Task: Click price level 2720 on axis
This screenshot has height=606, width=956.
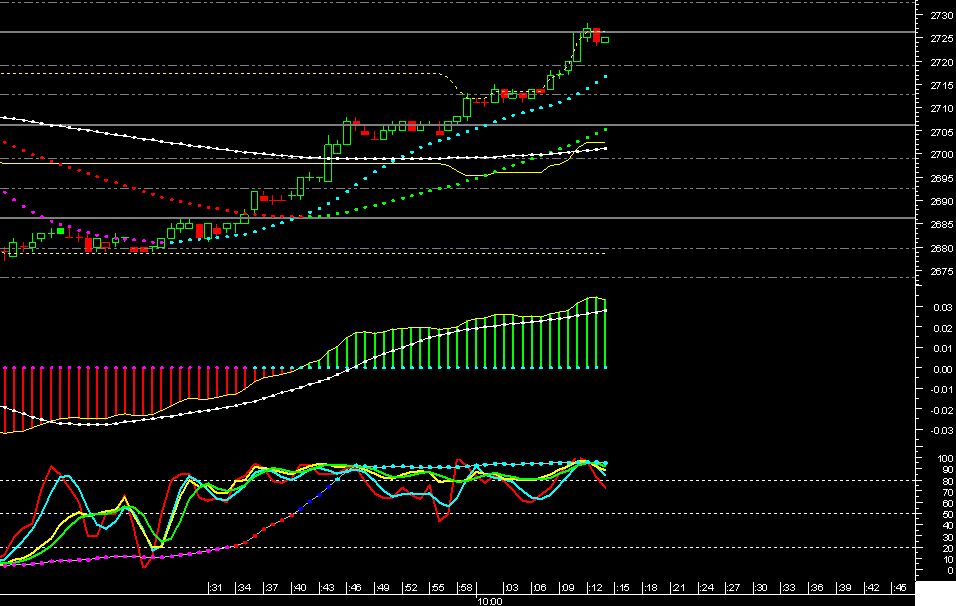Action: tap(941, 62)
